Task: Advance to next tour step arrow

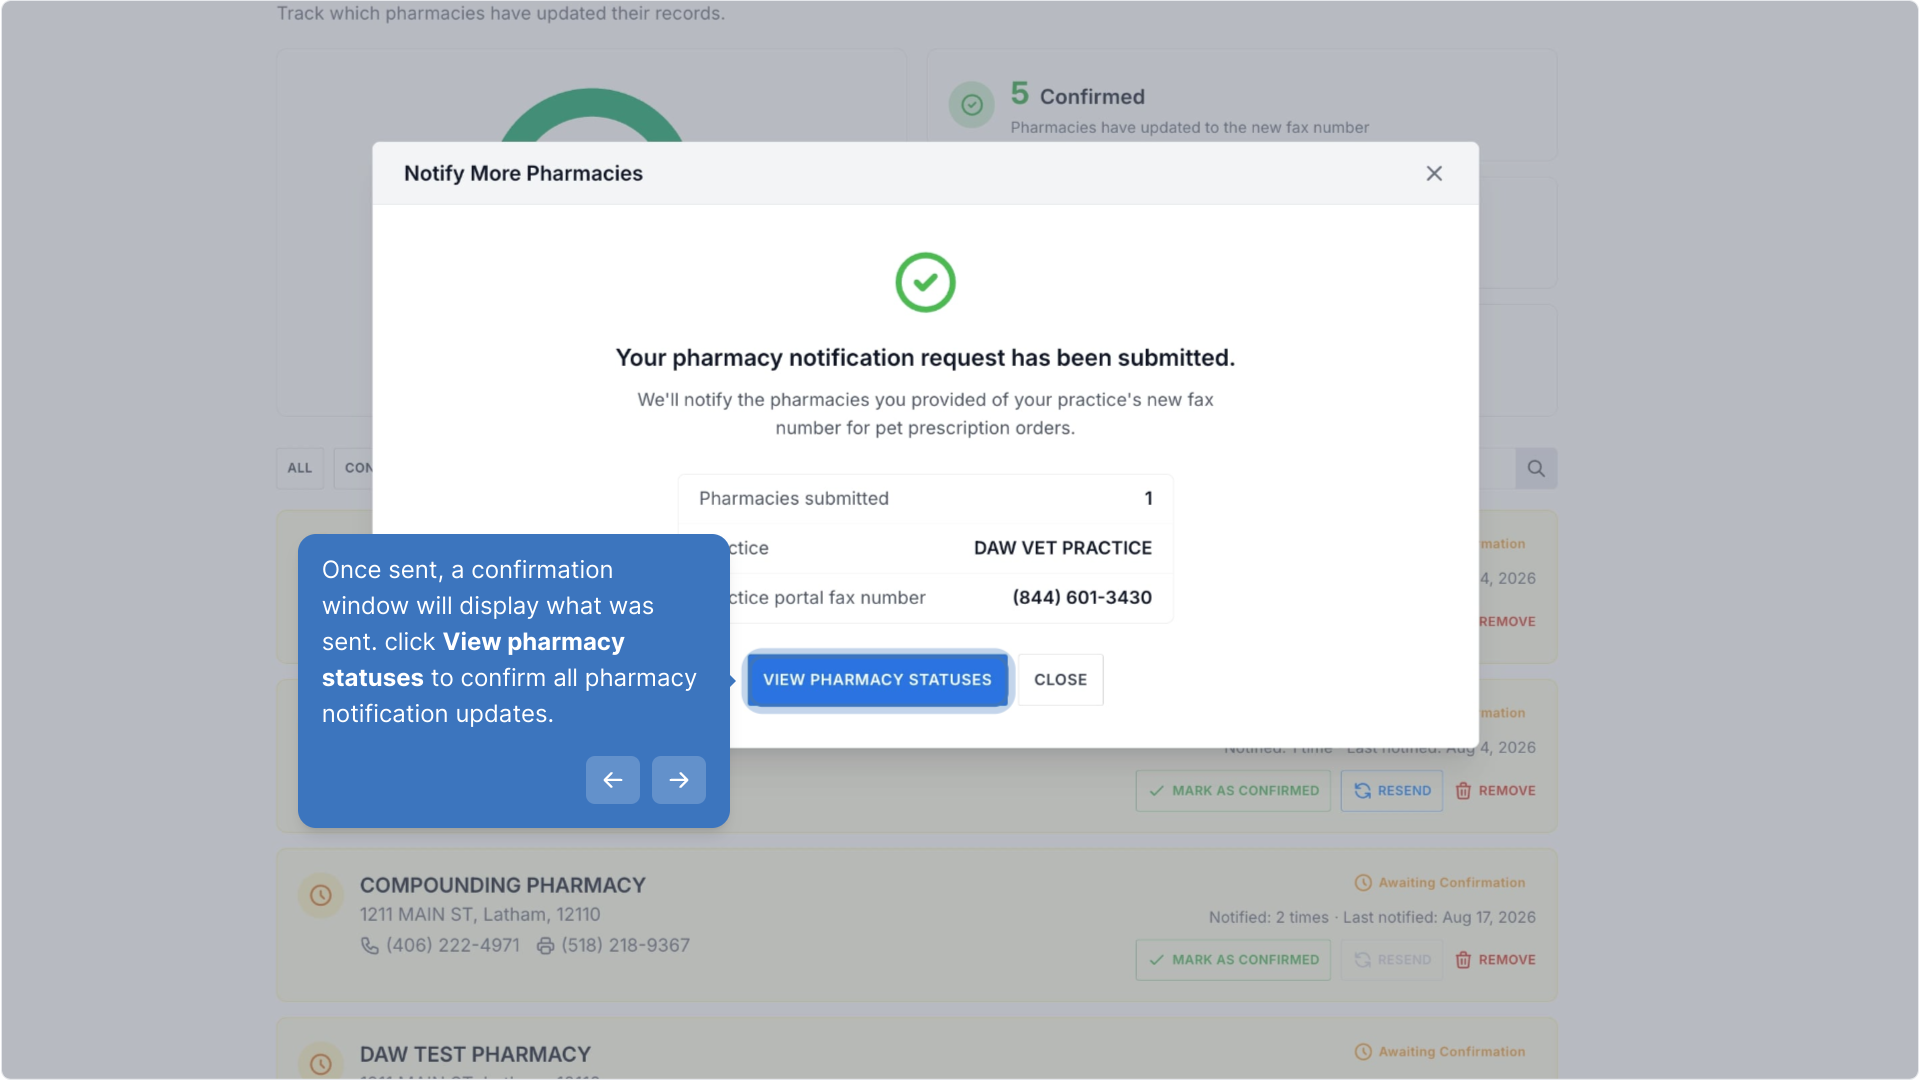Action: point(679,780)
